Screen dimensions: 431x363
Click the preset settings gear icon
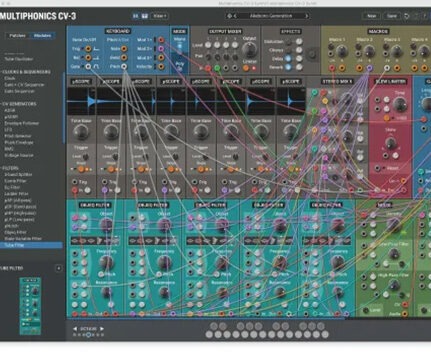229,16
